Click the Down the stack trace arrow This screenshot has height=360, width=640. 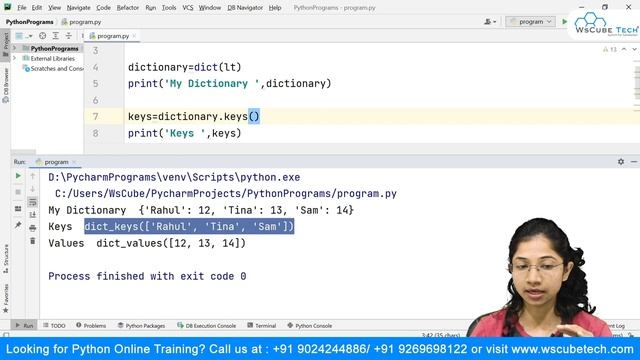tap(33, 189)
